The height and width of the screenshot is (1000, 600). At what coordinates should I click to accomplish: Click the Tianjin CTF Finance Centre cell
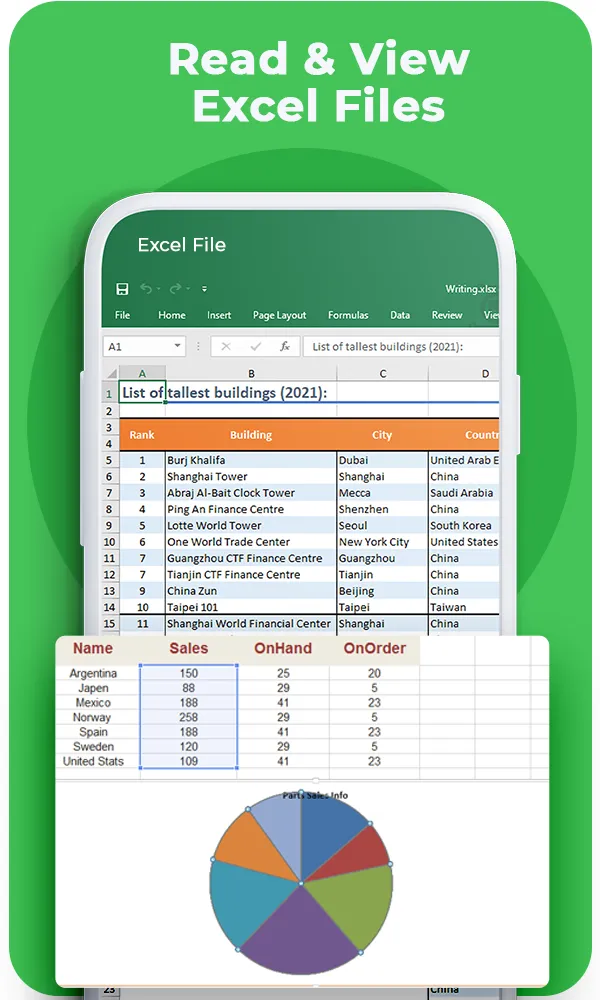pyautogui.click(x=251, y=575)
